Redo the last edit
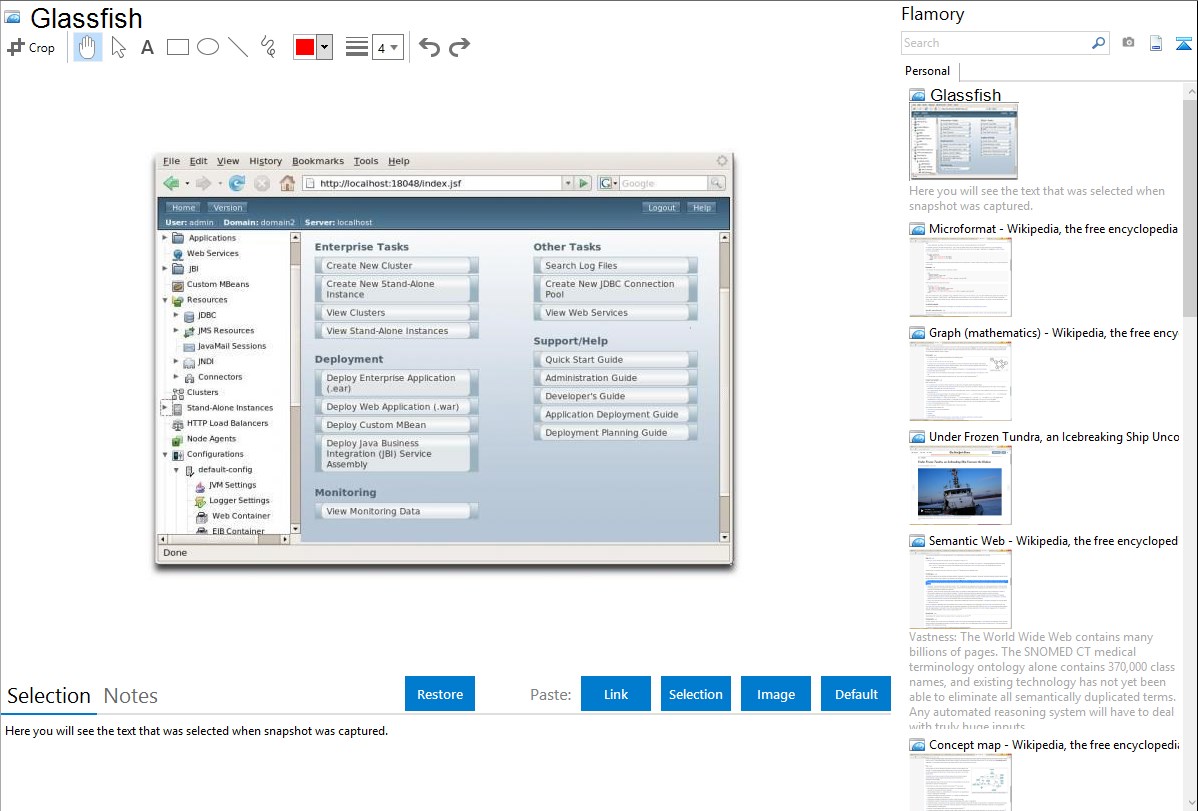The width and height of the screenshot is (1198, 811). pyautogui.click(x=459, y=47)
